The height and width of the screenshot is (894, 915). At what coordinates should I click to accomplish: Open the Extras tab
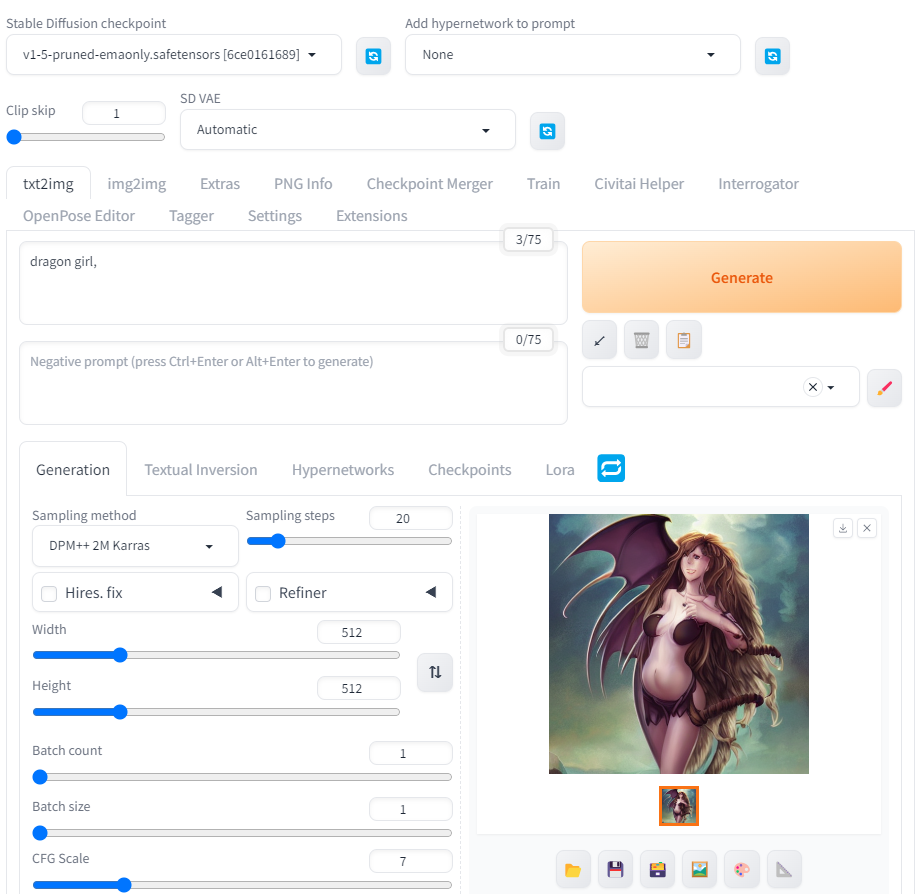point(220,184)
